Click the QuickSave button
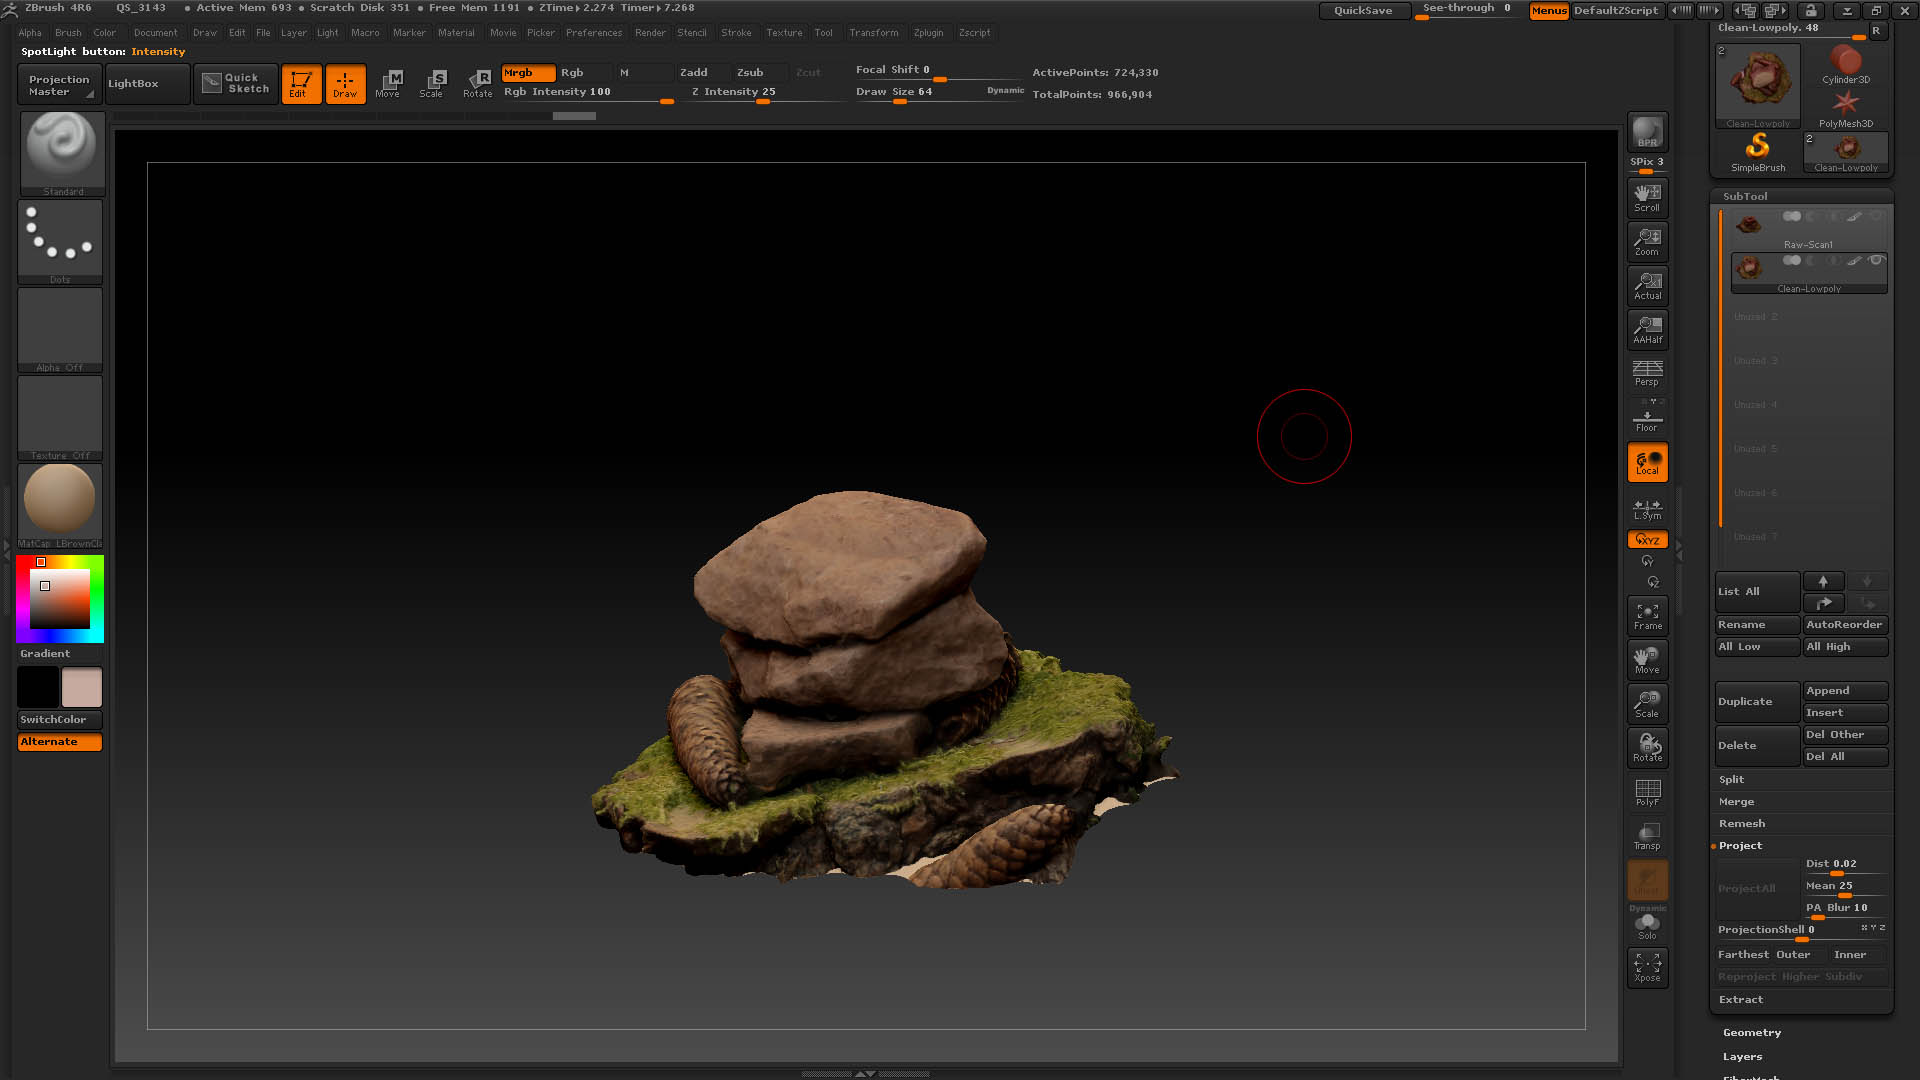Image resolution: width=1920 pixels, height=1080 pixels. click(1364, 10)
